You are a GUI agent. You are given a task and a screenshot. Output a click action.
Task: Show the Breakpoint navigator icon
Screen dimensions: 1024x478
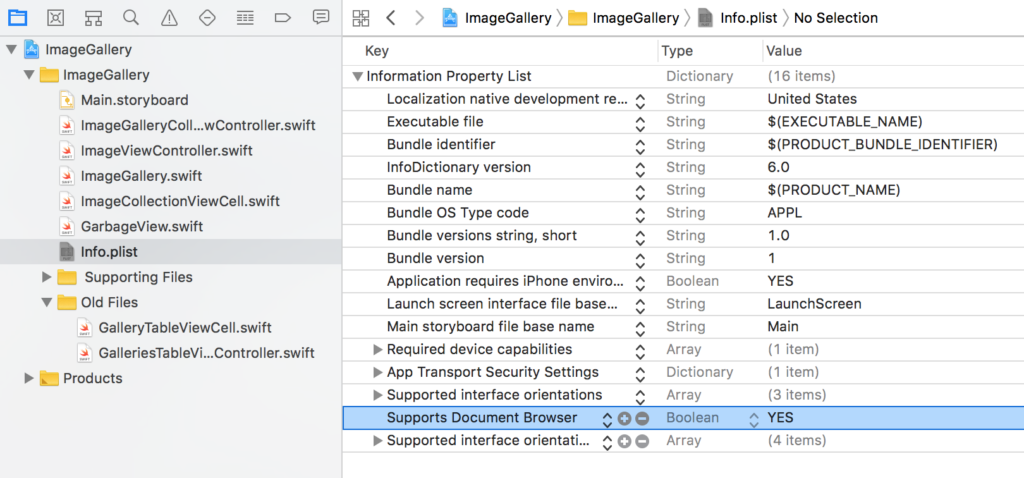[283, 18]
